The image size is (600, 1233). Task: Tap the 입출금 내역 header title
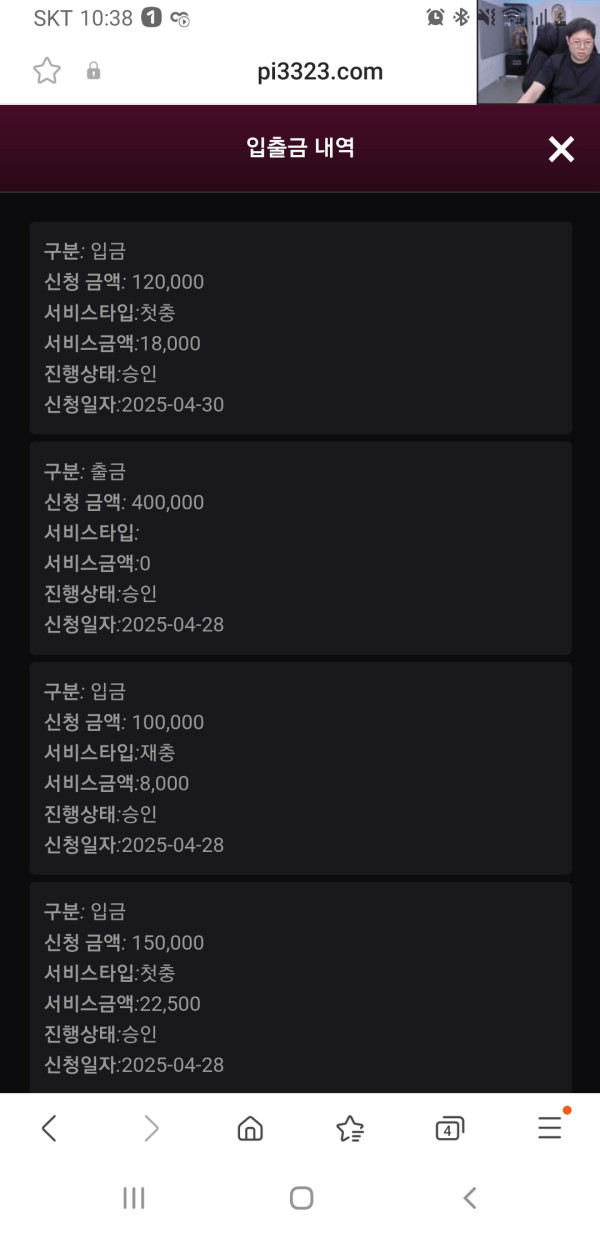300,149
